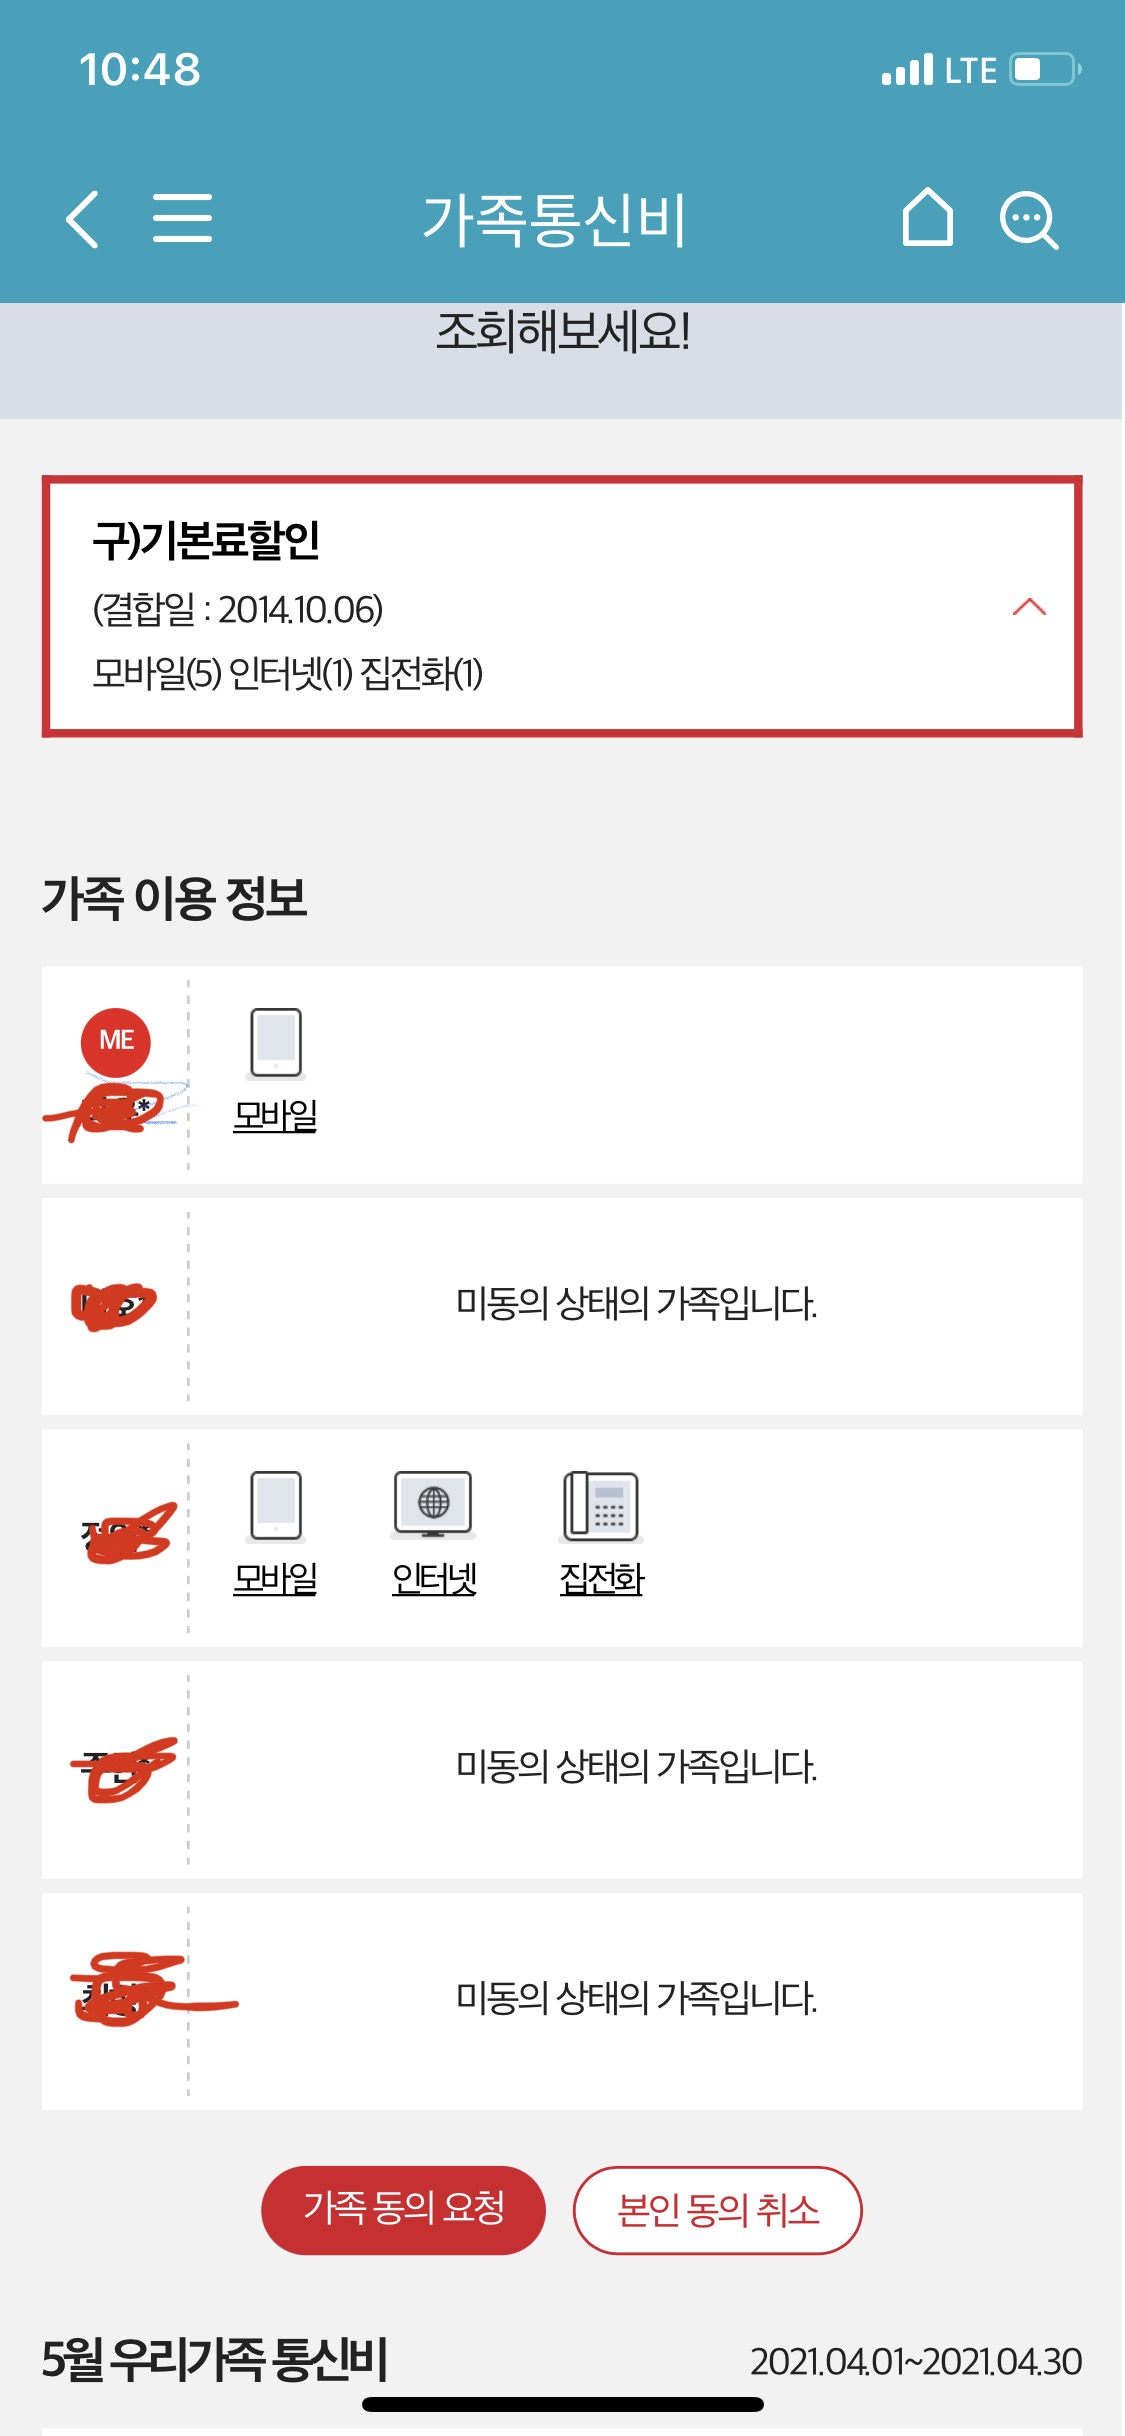Tap the 구)기본료할인 bundle card title
Screen dimensions: 1125x2436
[x=206, y=540]
